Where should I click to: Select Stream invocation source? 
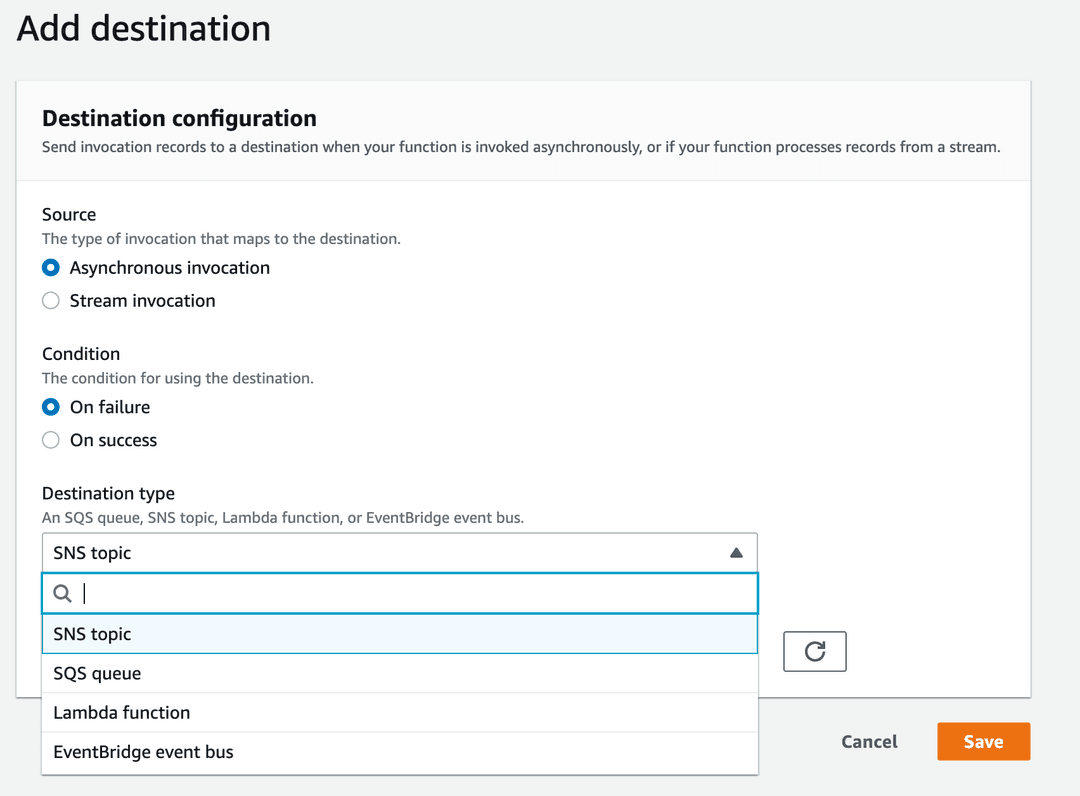click(x=50, y=301)
